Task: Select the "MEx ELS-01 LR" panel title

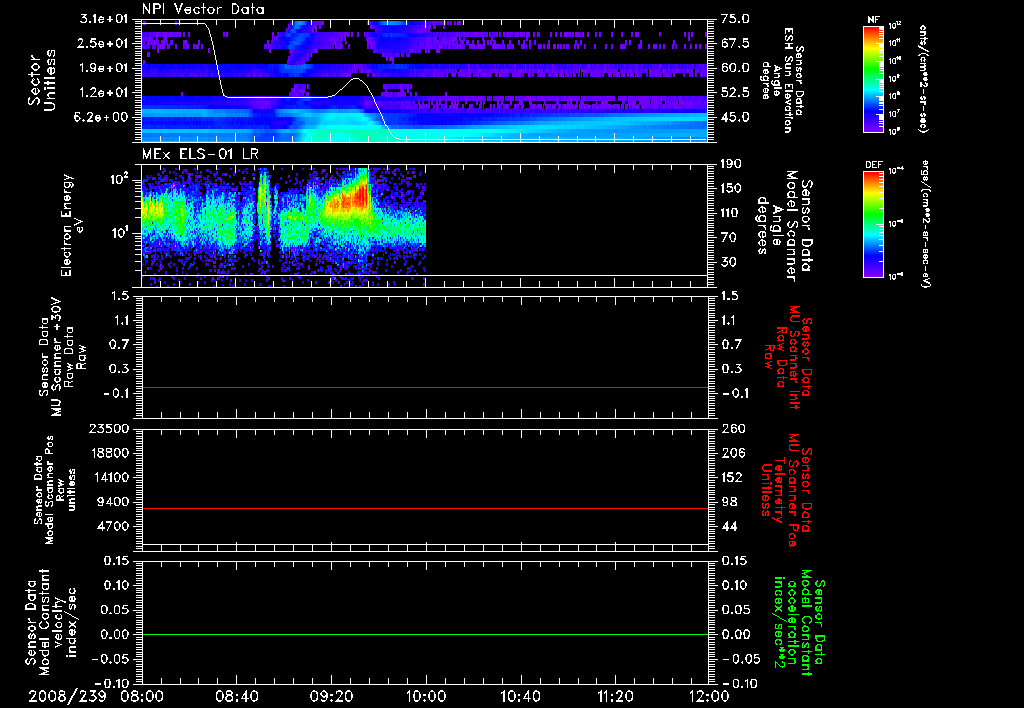Action: (x=200, y=155)
